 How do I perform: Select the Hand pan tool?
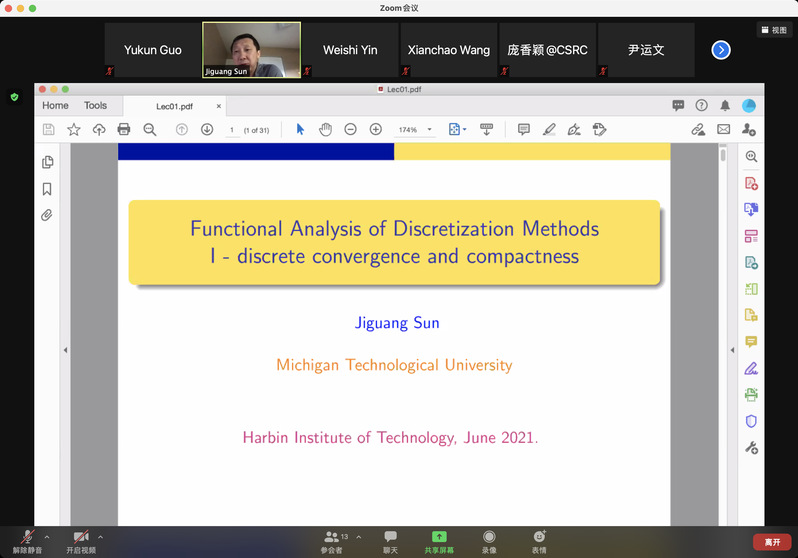[325, 129]
